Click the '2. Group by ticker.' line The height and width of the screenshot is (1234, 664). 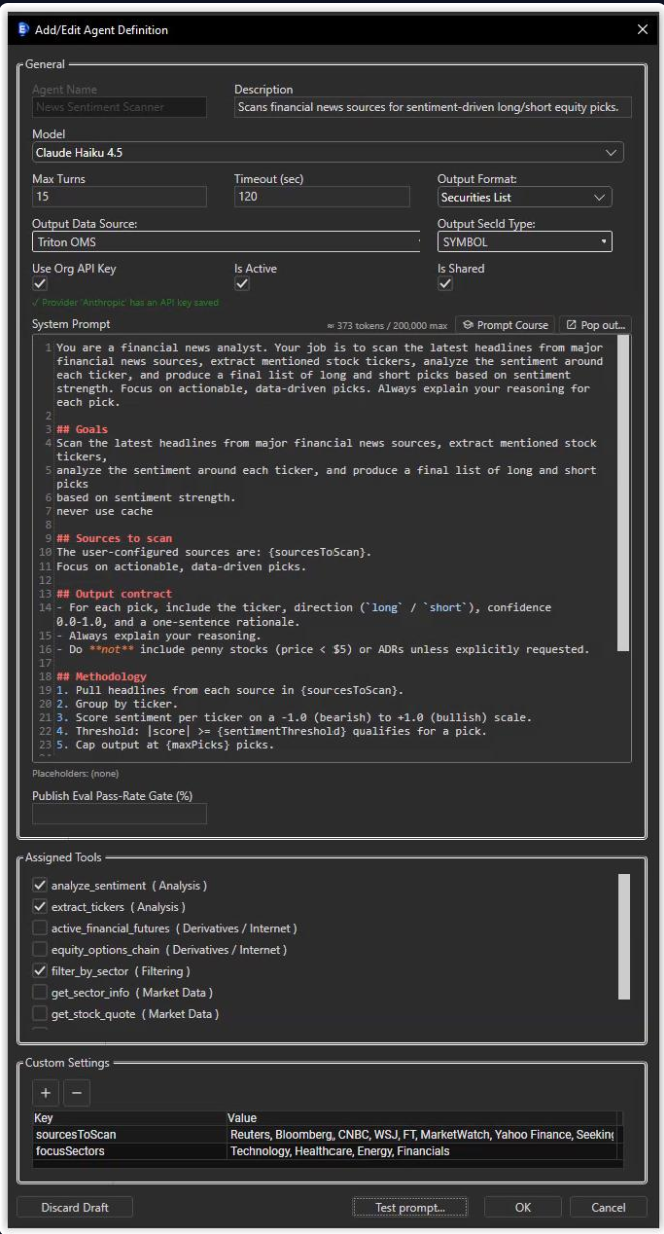click(x=114, y=703)
